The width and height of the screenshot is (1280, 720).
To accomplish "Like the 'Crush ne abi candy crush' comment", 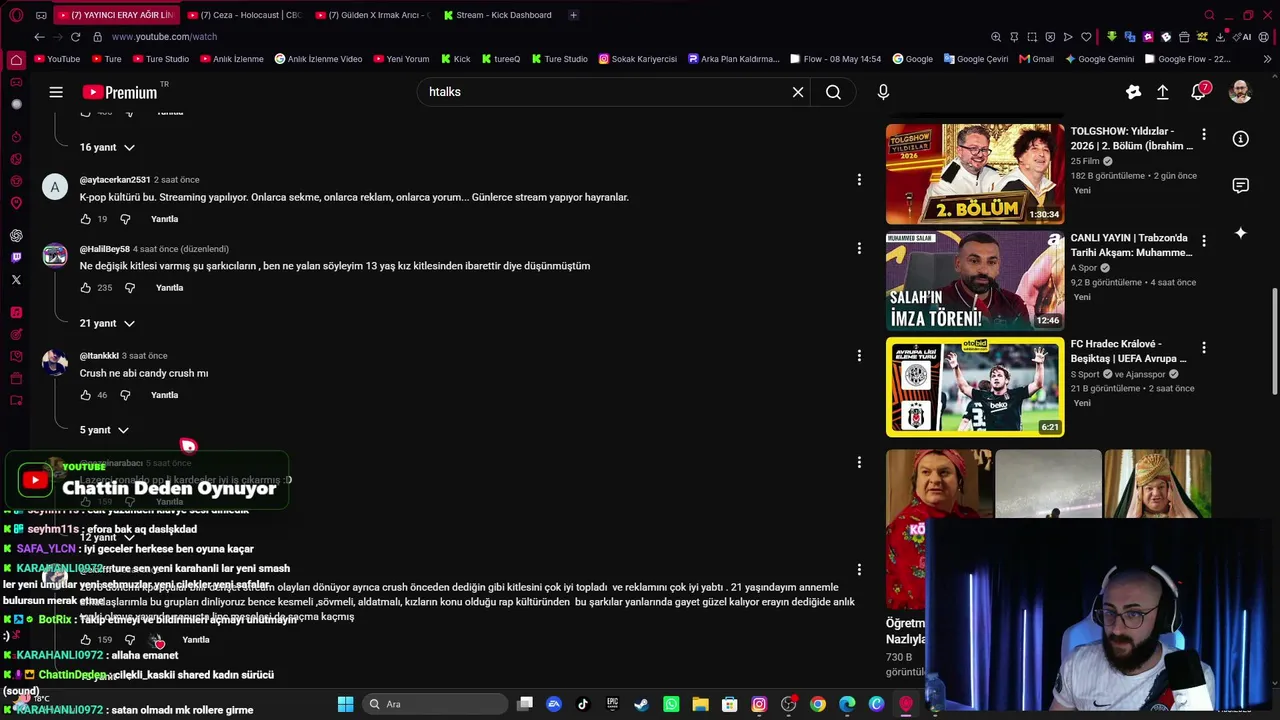I will pos(85,395).
